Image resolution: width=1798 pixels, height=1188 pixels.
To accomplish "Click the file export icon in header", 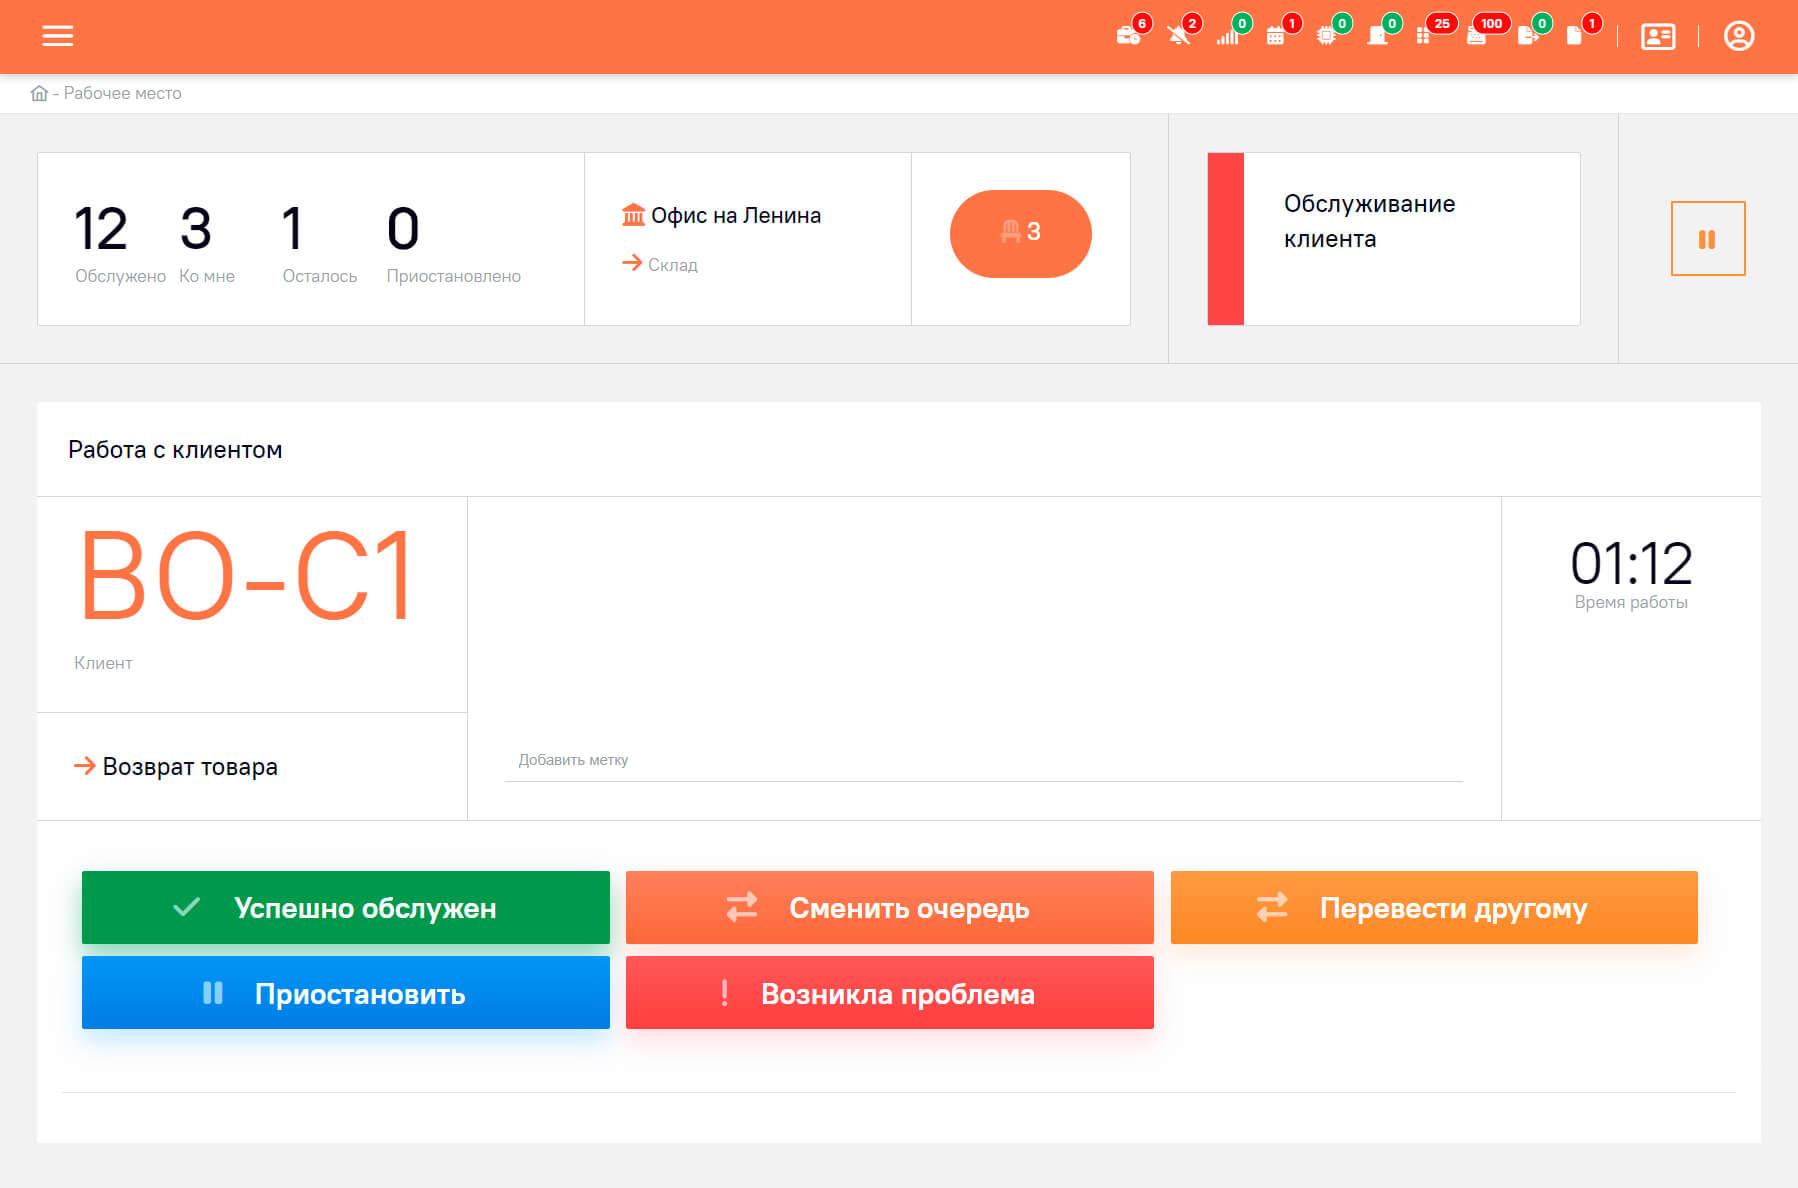I will pos(1527,36).
